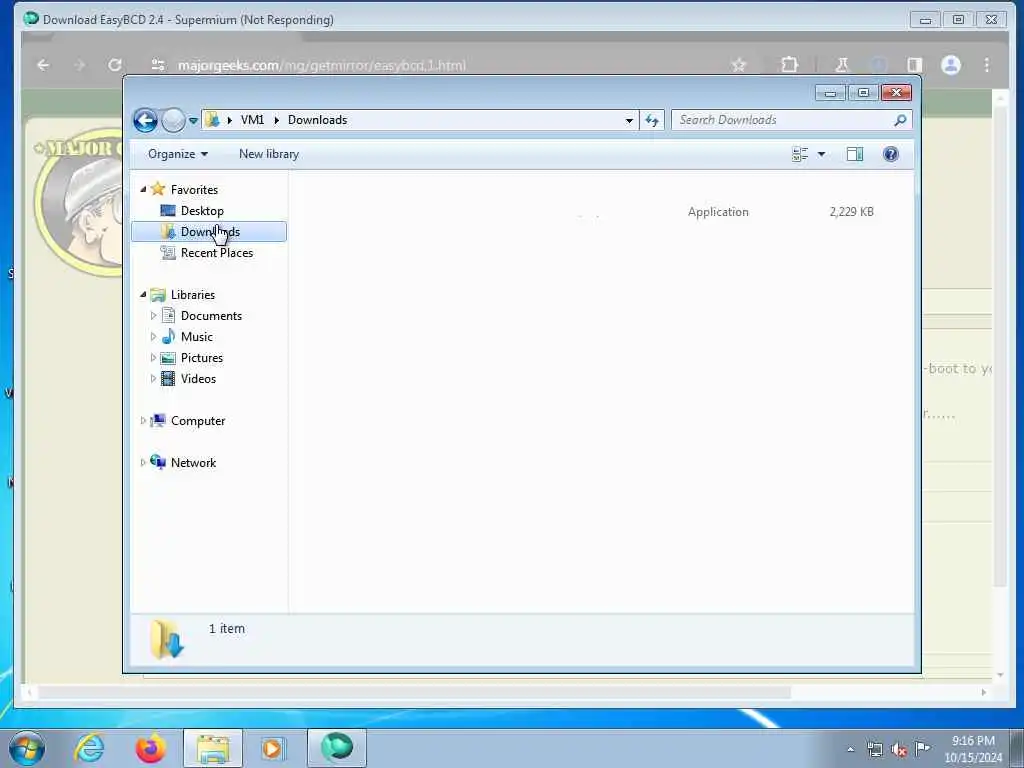Expand the Pictures library
This screenshot has height=768, width=1024.
pyautogui.click(x=153, y=358)
